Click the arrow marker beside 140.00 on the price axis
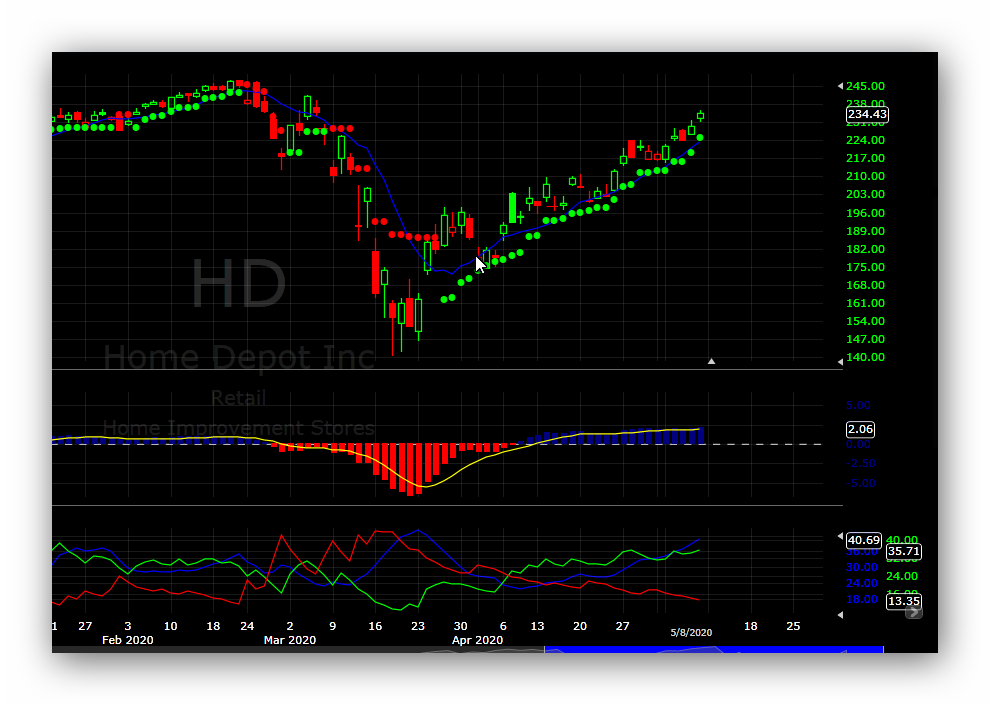Viewport: 990px width, 705px height. [x=840, y=362]
